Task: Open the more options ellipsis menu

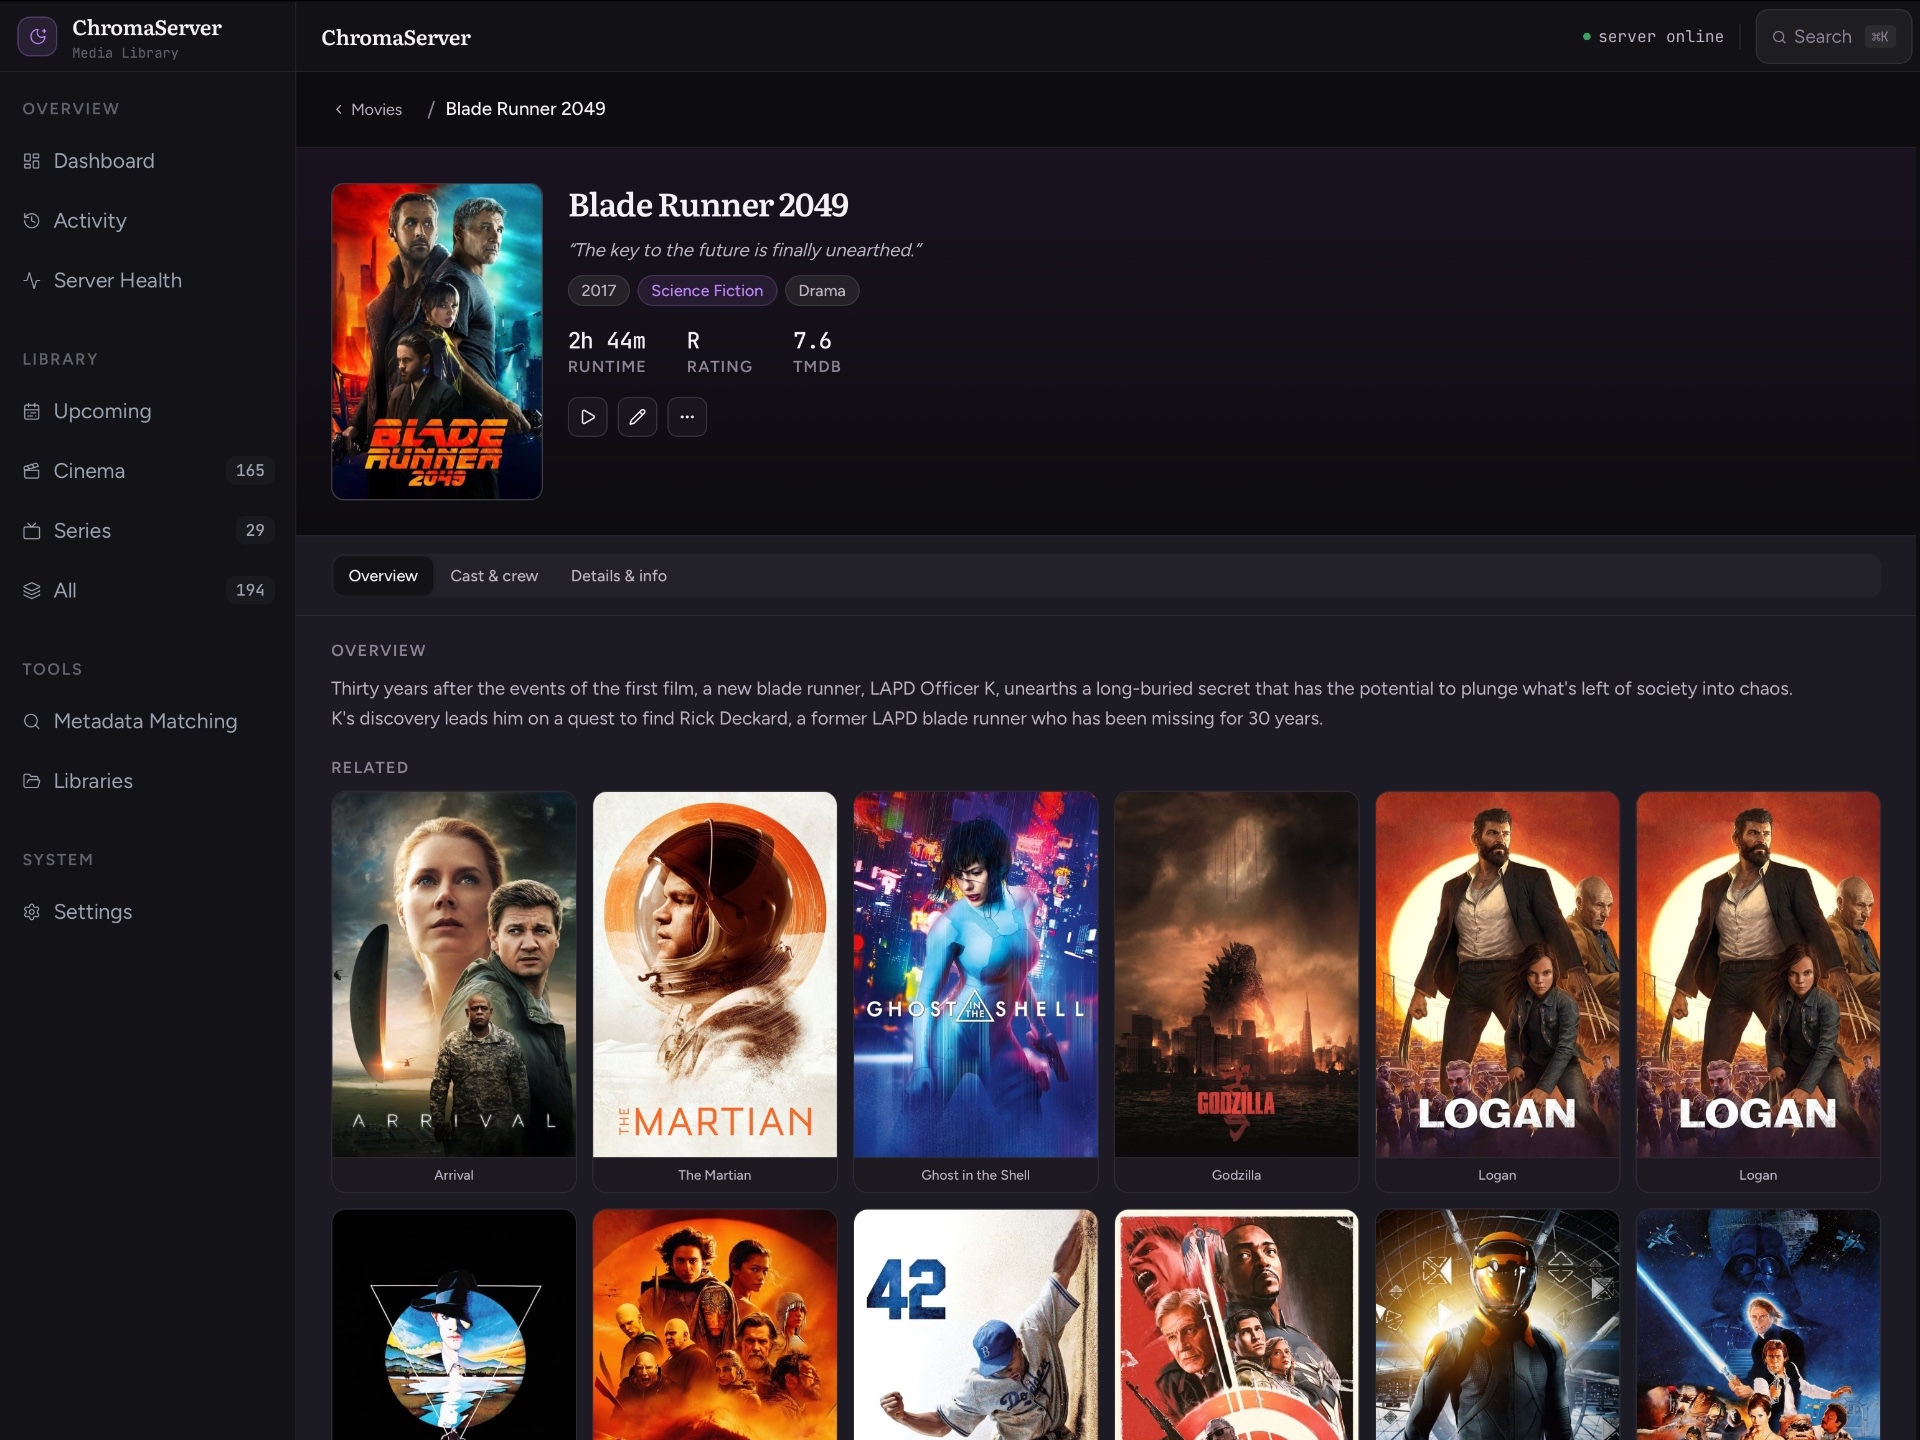Action: [687, 417]
